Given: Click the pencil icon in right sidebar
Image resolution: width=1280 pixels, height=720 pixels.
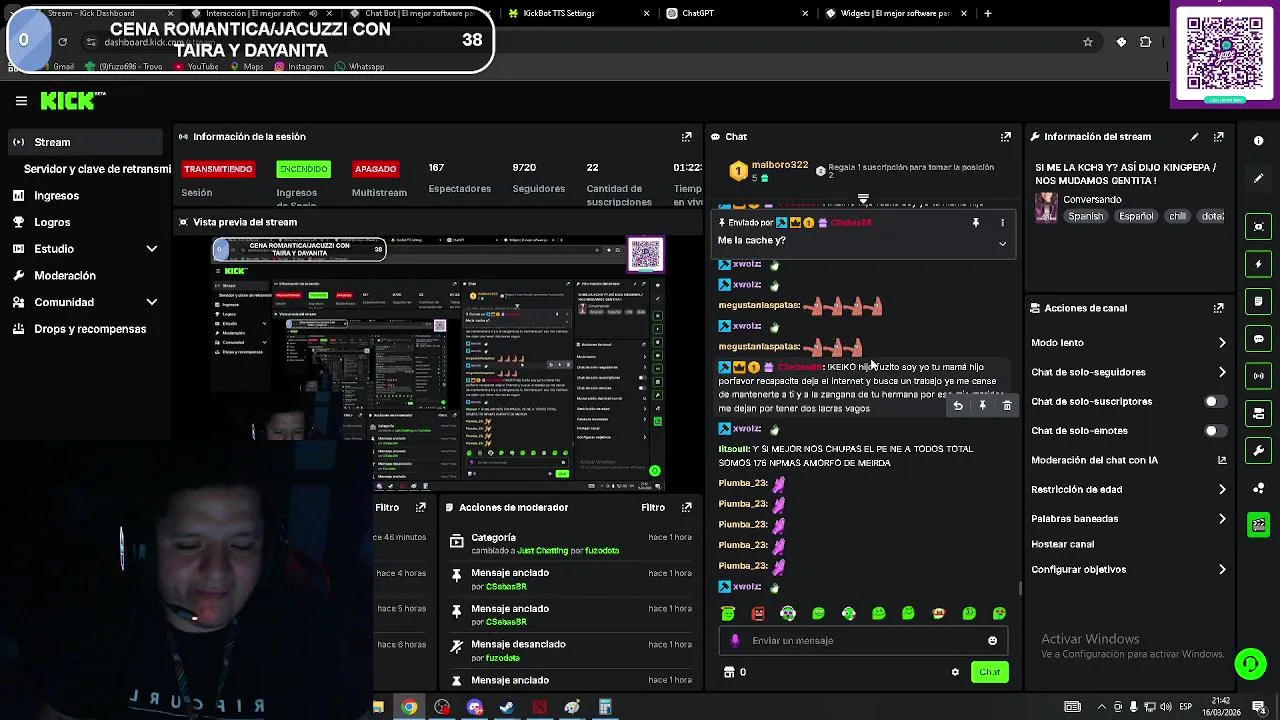Looking at the screenshot, I should 1259,178.
